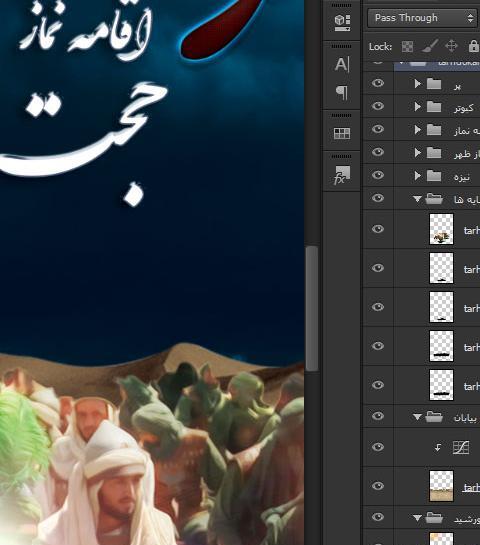Viewport: 480px width, 545px height.
Task: Collapse the ایه ها group
Action: pos(417,199)
